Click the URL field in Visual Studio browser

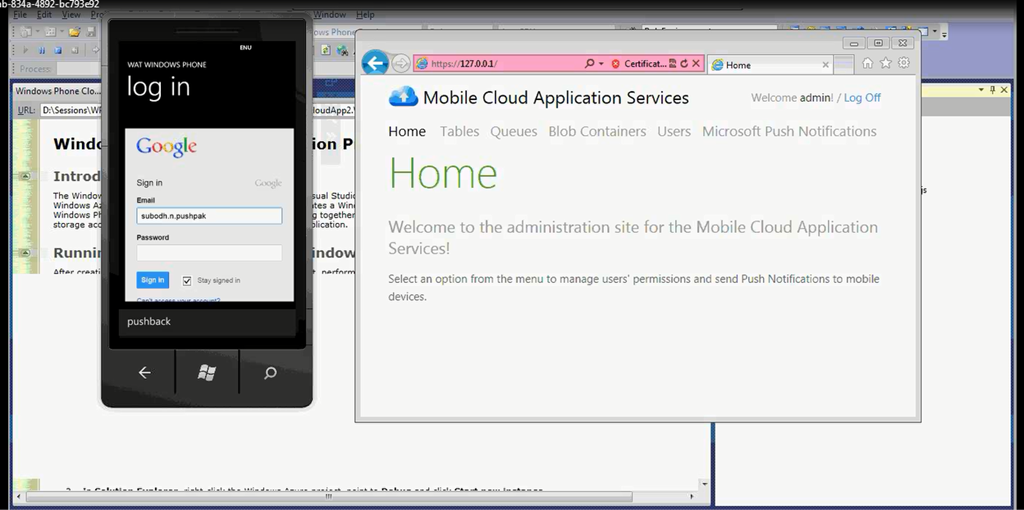[72, 110]
